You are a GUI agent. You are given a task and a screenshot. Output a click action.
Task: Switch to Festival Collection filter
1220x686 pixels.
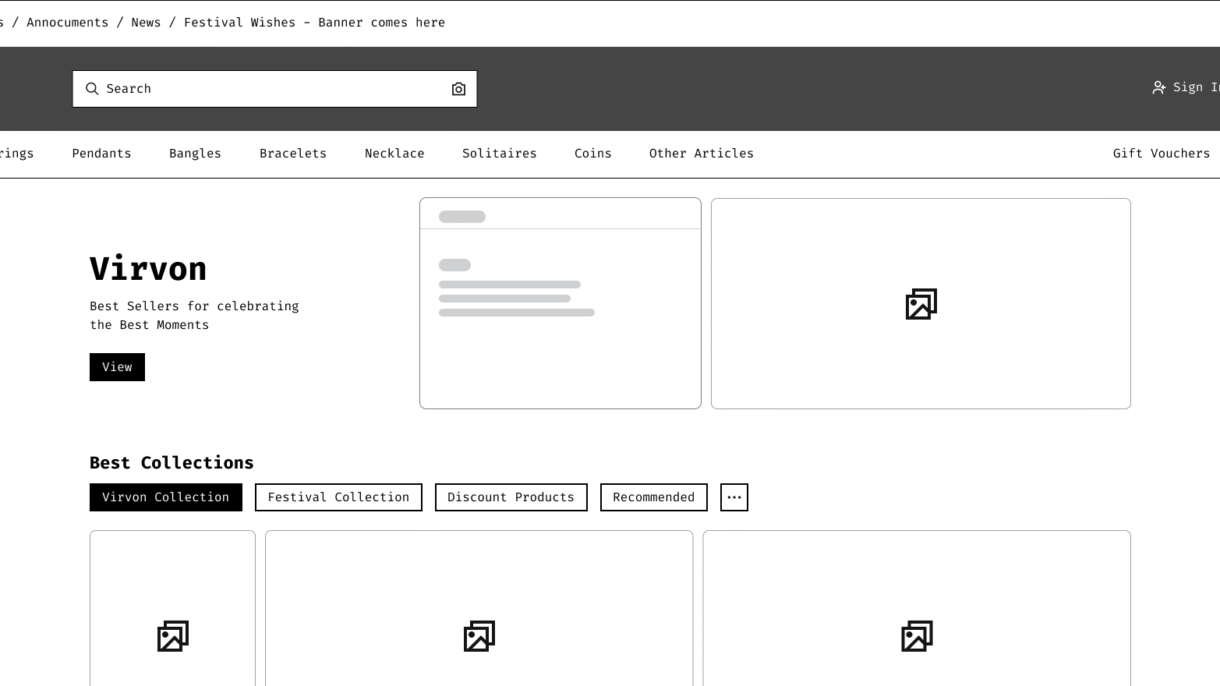(338, 497)
